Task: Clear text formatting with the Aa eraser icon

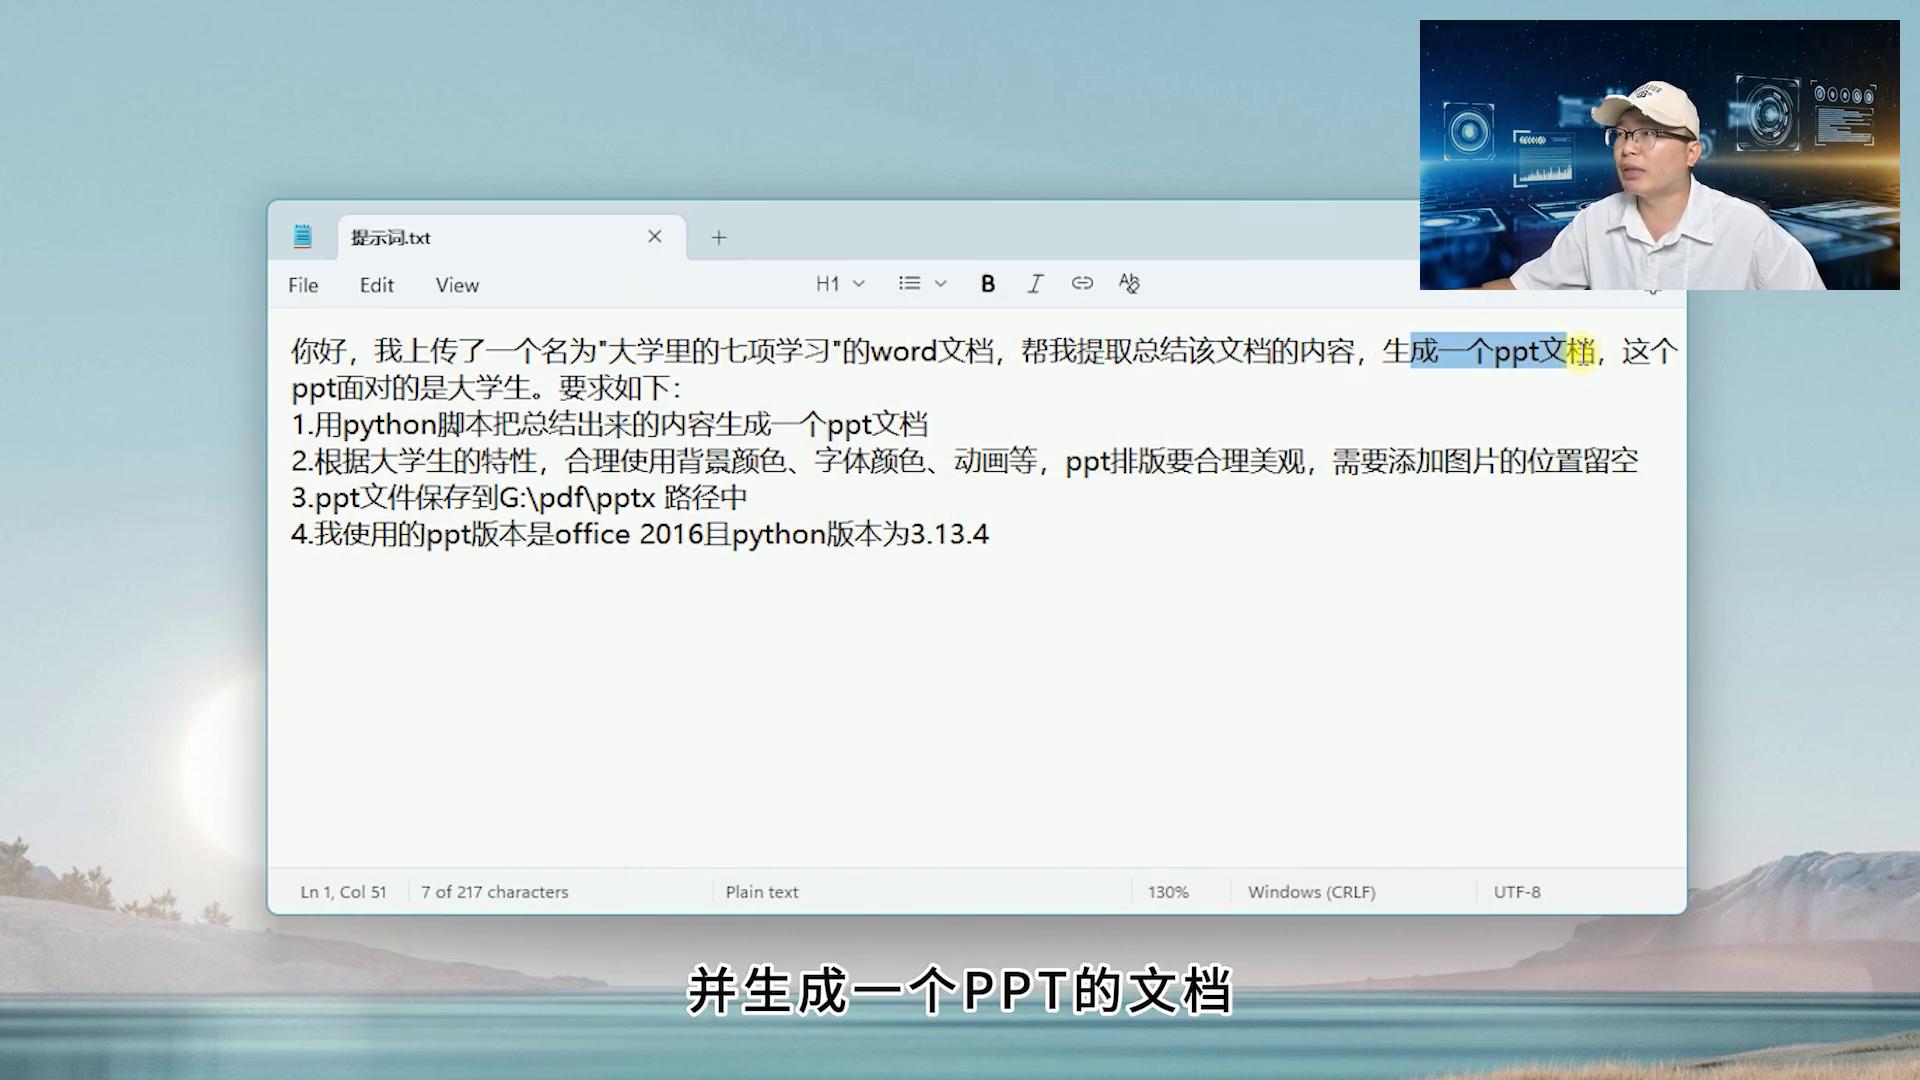Action: tap(1129, 283)
